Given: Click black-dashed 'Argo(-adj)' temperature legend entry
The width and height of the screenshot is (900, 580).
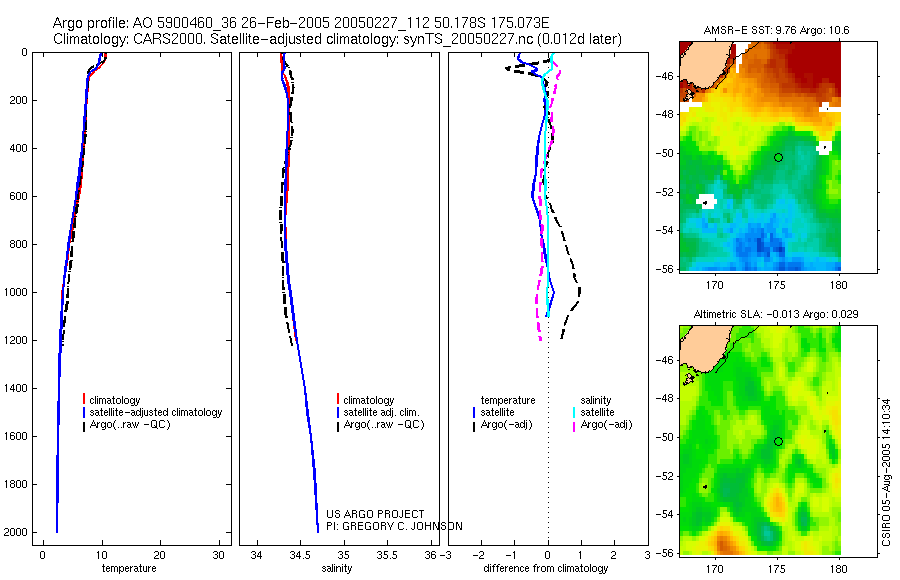Looking at the screenshot, I should tap(506, 425).
